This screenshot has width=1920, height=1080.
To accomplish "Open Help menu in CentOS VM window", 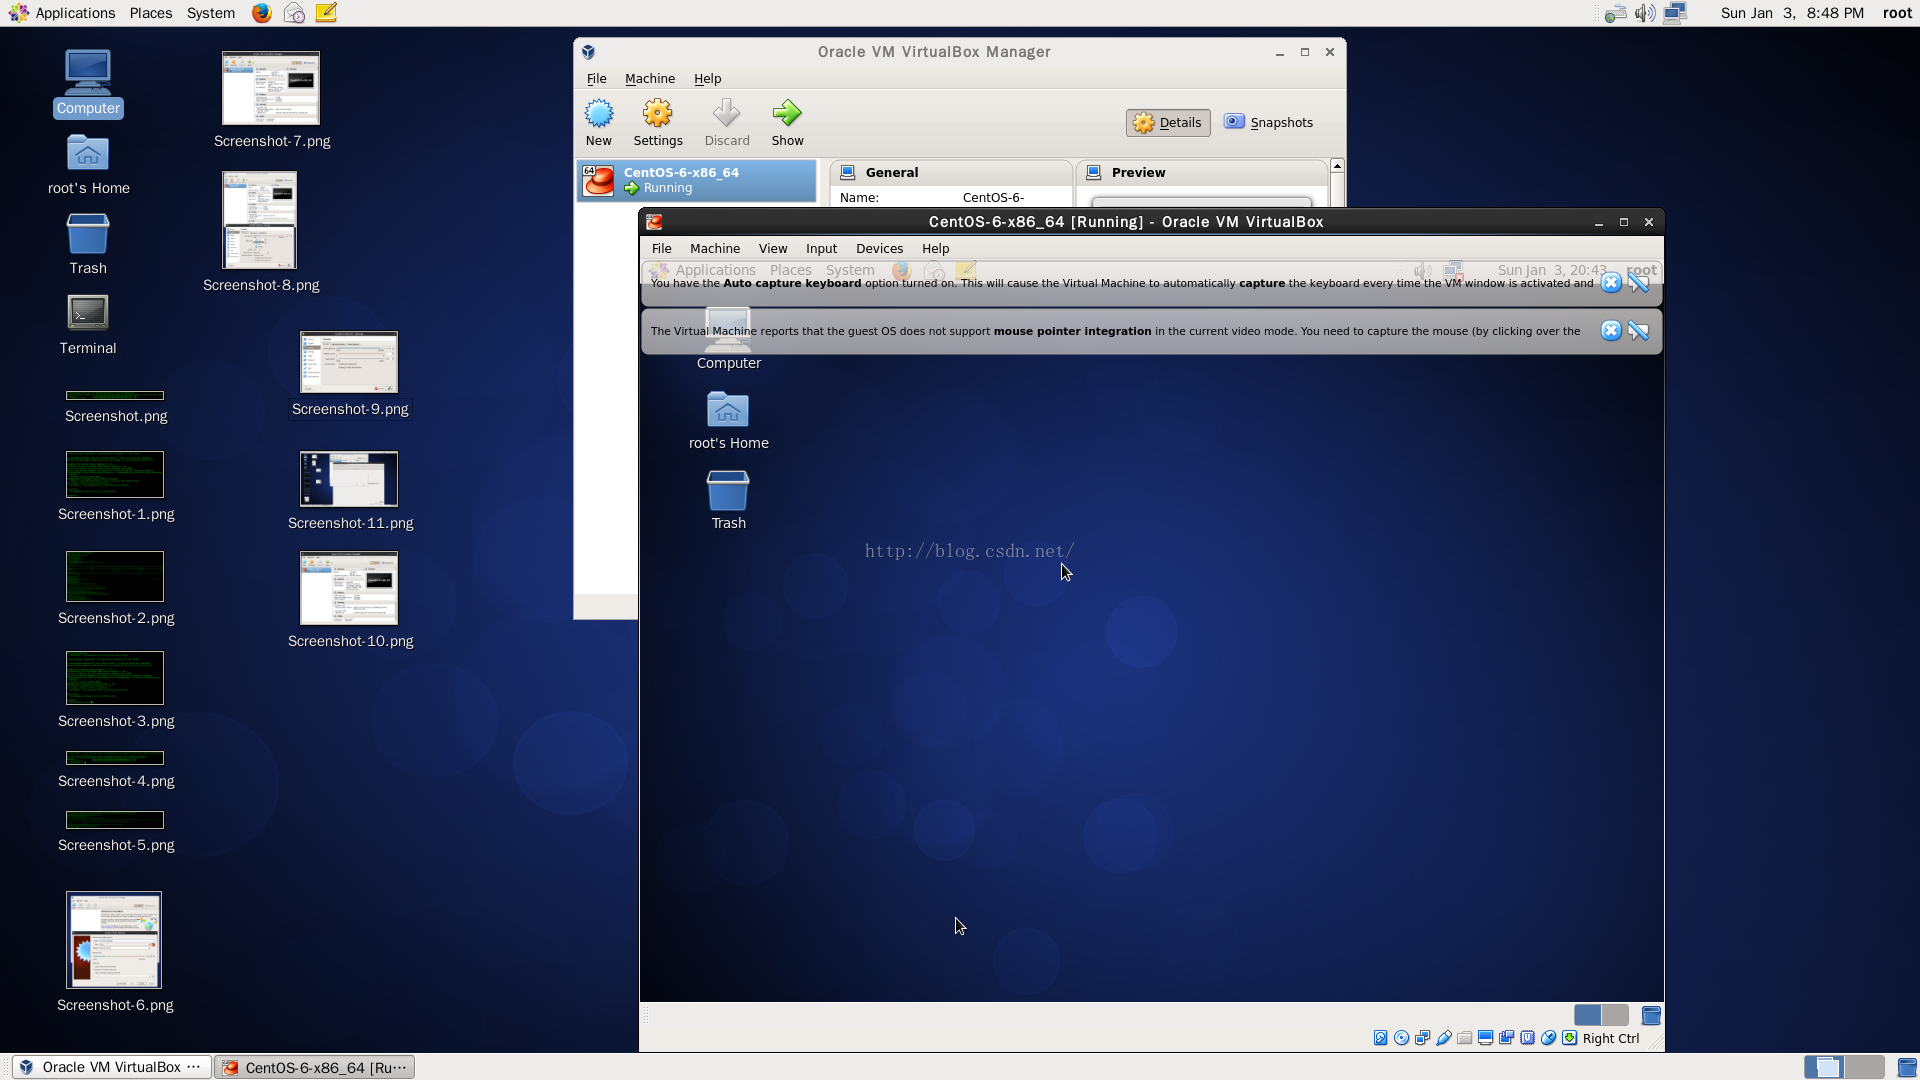I will coord(935,248).
